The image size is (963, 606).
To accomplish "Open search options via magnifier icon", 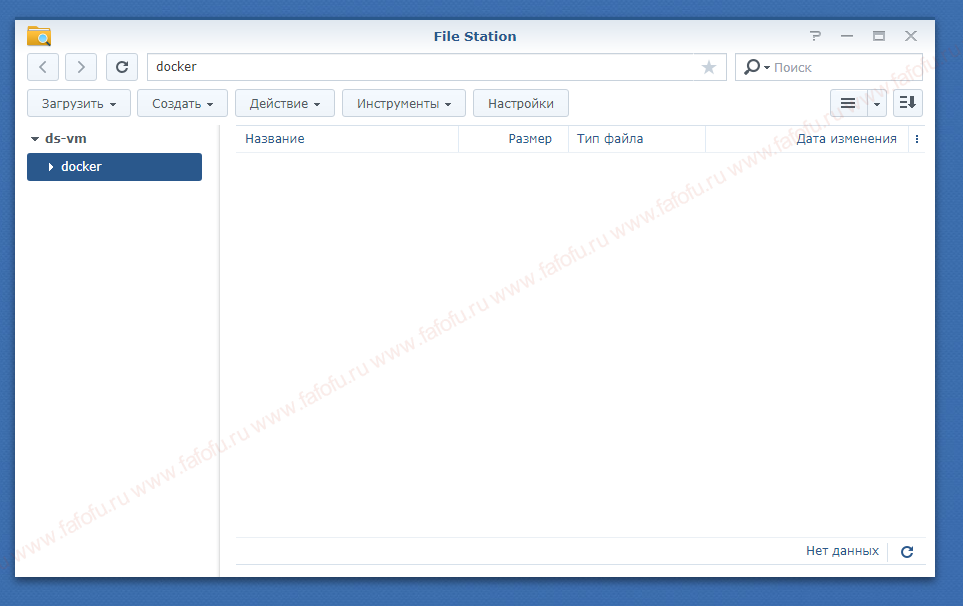I will coord(756,67).
